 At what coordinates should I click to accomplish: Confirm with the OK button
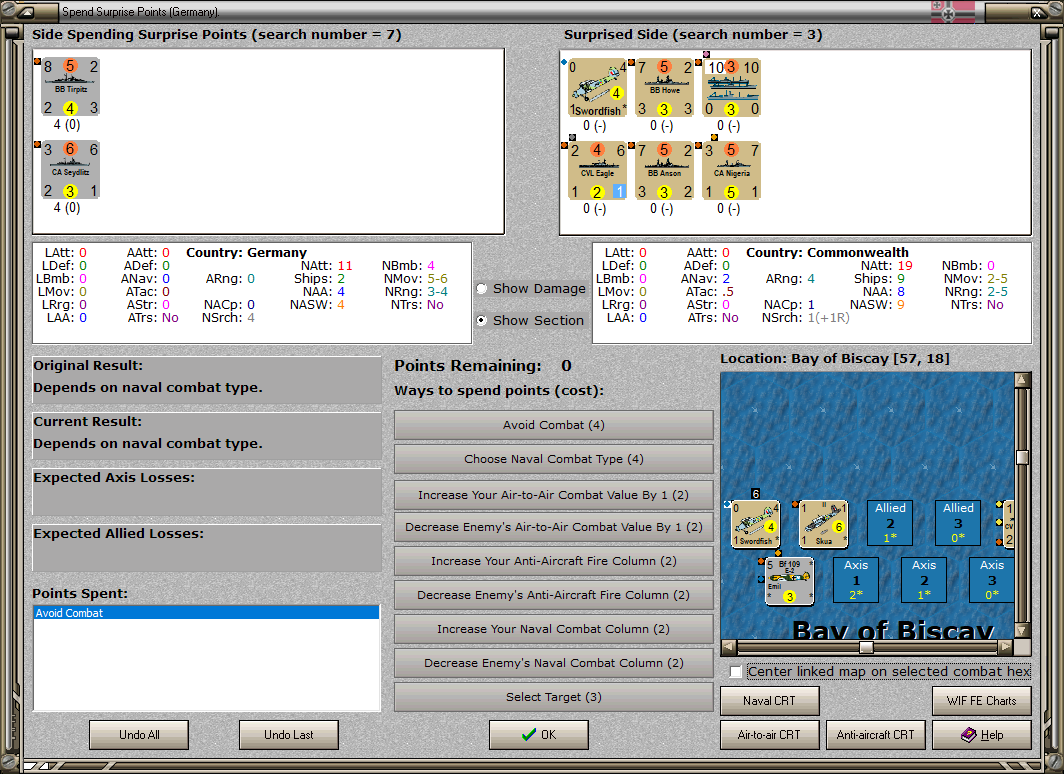click(539, 735)
